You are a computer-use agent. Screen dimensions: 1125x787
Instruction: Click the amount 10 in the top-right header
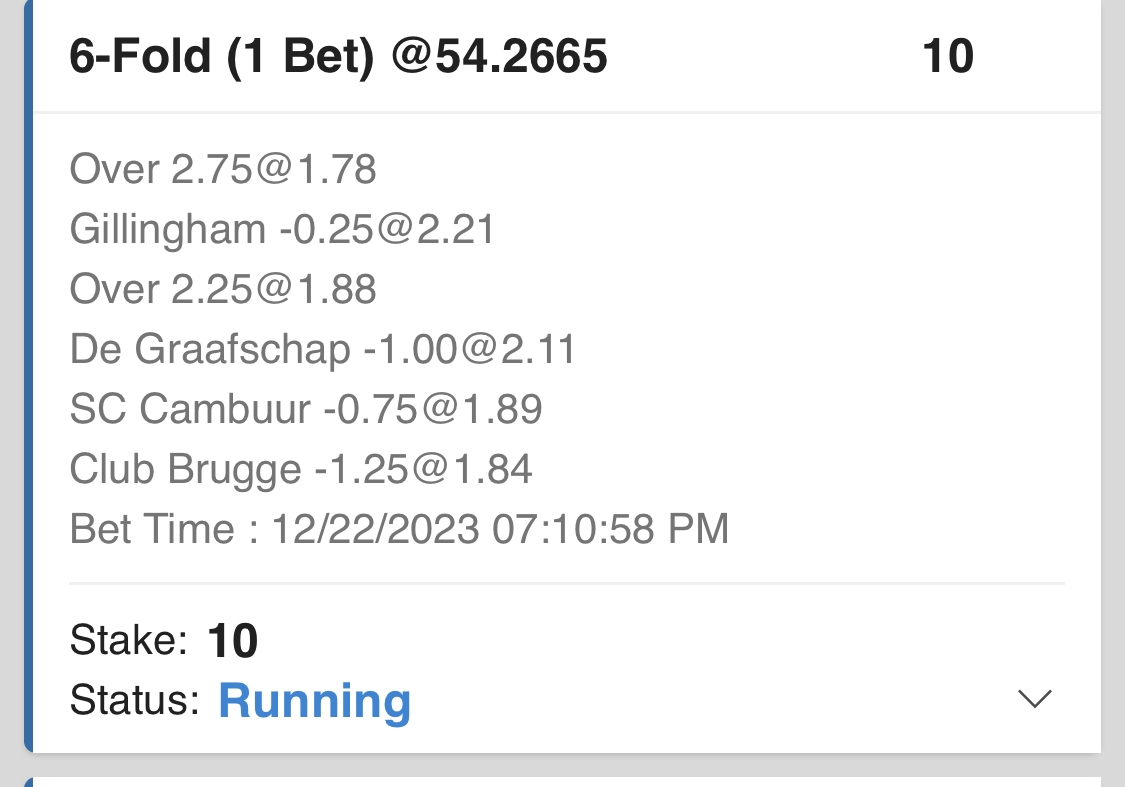947,57
